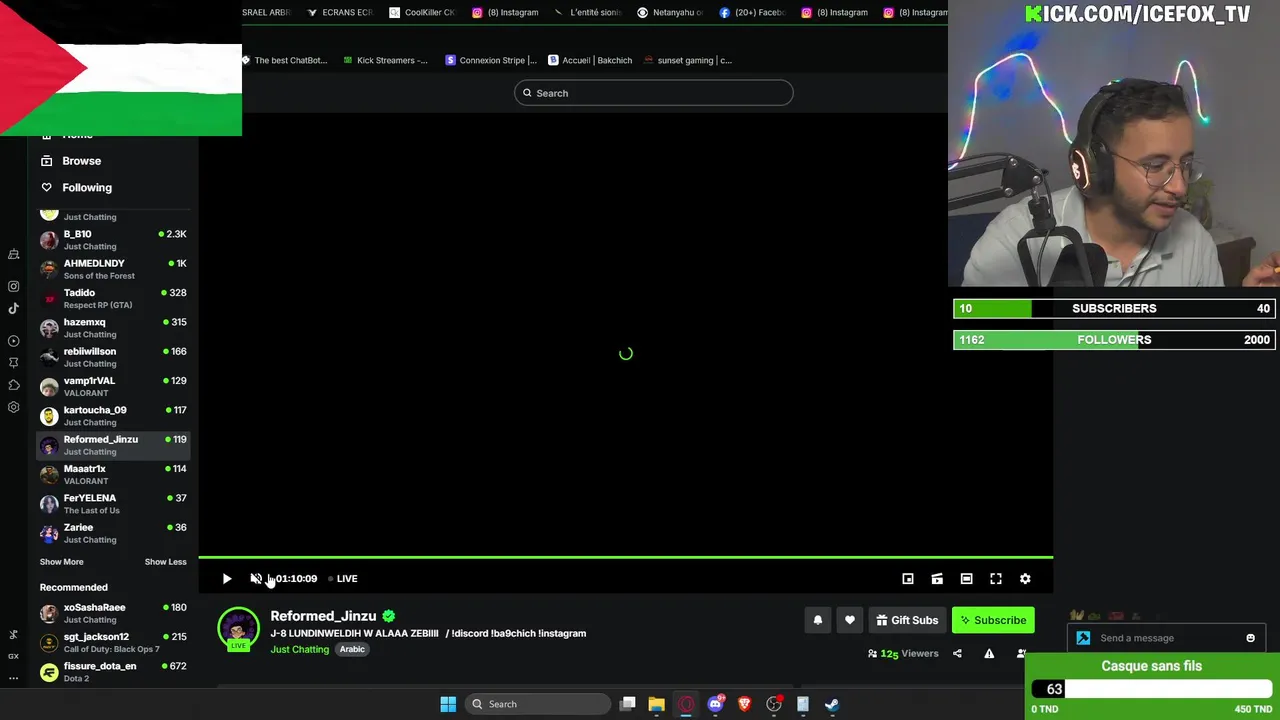Open TikTok in Opera sidebar

[14, 308]
